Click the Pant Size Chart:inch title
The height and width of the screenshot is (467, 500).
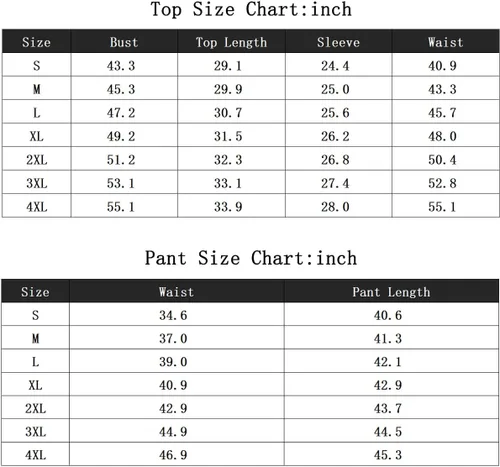click(x=251, y=258)
